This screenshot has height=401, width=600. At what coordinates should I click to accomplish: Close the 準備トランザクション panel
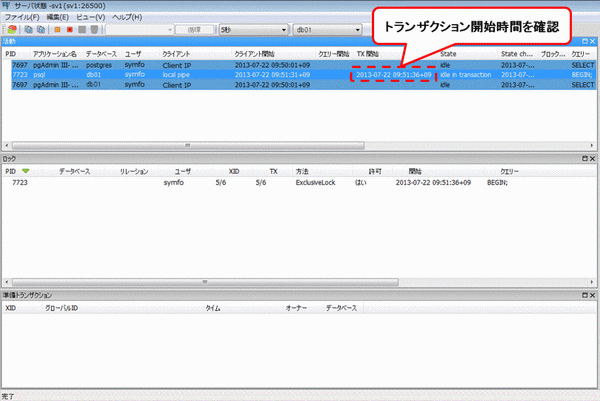(594, 296)
